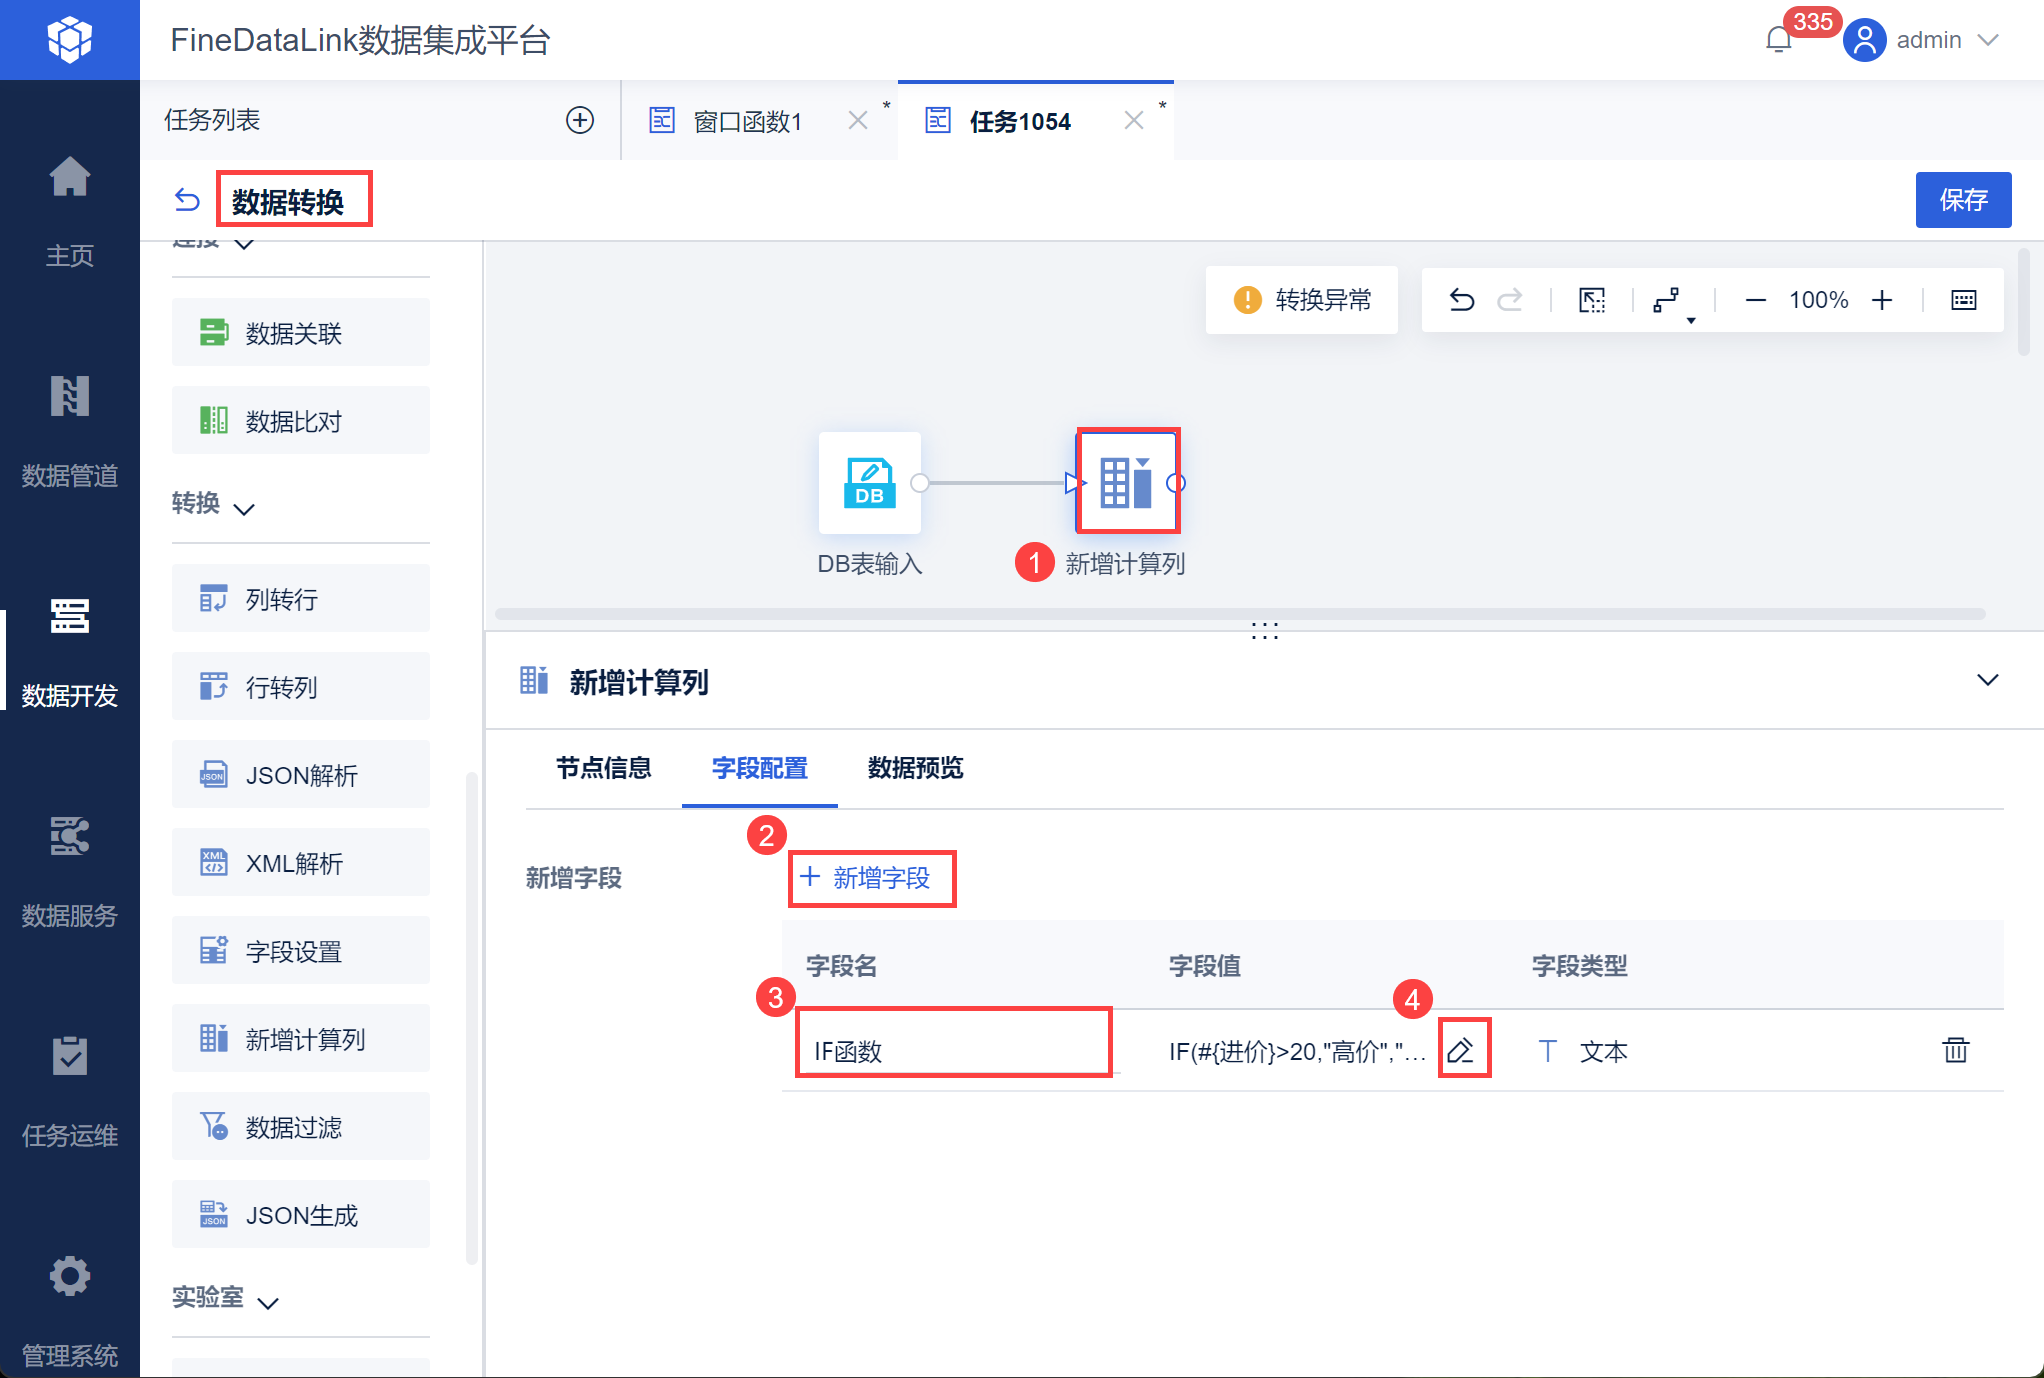Click the 保存 button
The image size is (2044, 1378).
tap(1962, 200)
